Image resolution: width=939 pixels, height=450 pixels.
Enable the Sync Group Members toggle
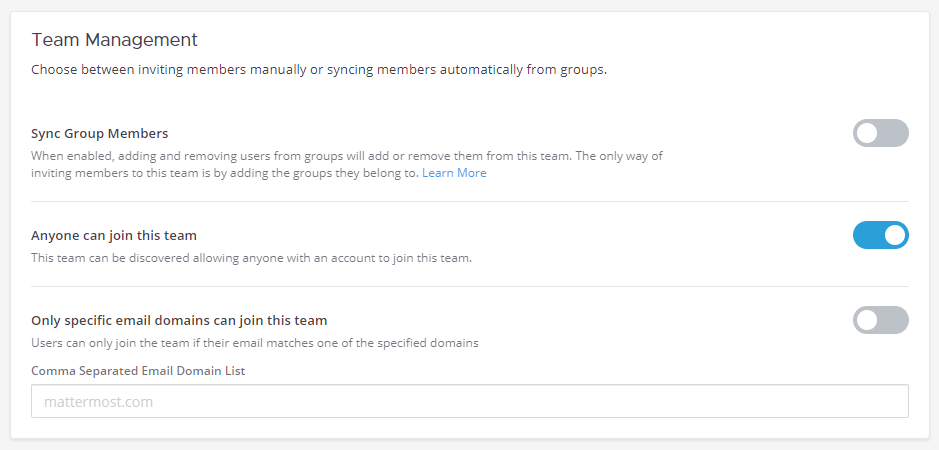pyautogui.click(x=880, y=133)
